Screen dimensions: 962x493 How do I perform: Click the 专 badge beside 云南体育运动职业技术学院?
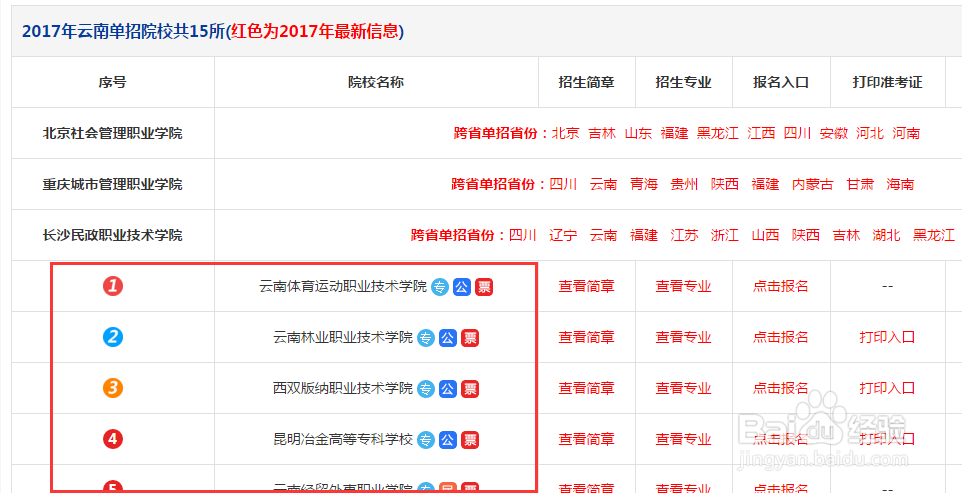point(440,286)
